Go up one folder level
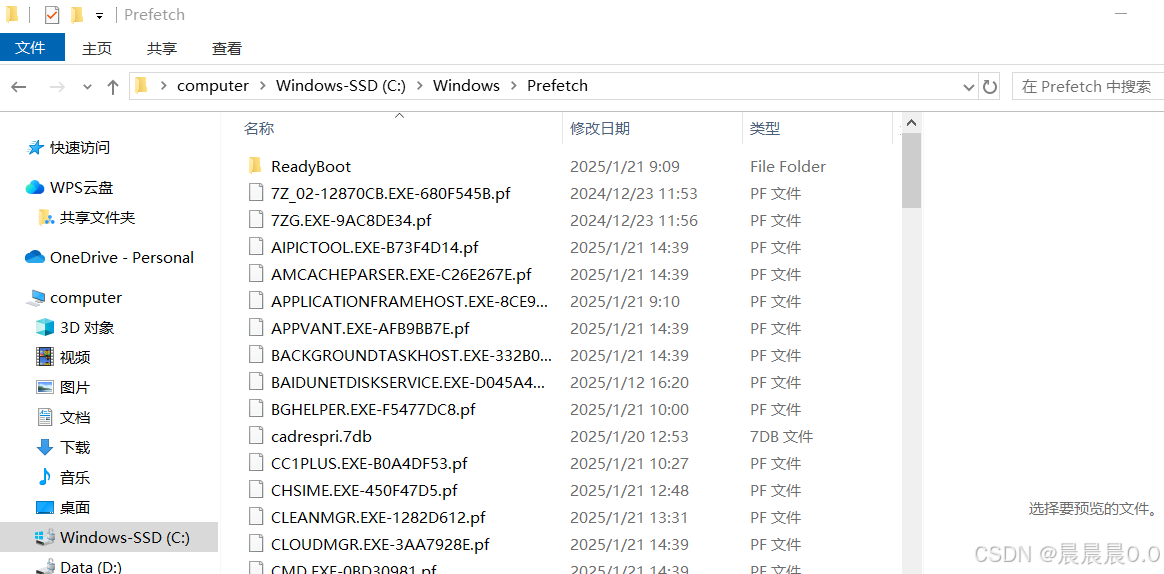 point(113,87)
